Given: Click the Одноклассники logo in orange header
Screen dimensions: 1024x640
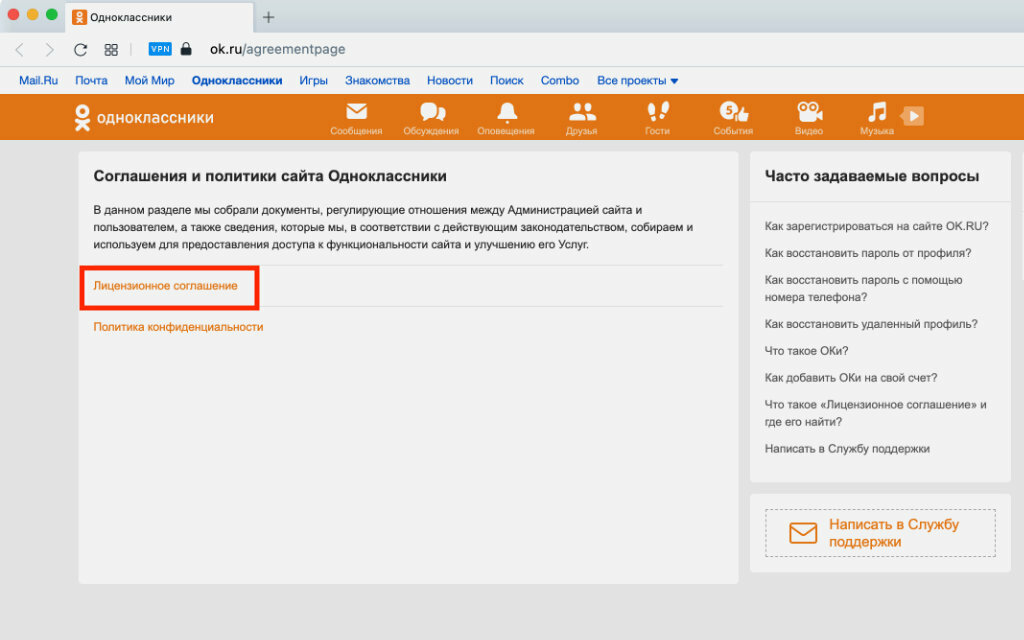Looking at the screenshot, I should point(144,118).
